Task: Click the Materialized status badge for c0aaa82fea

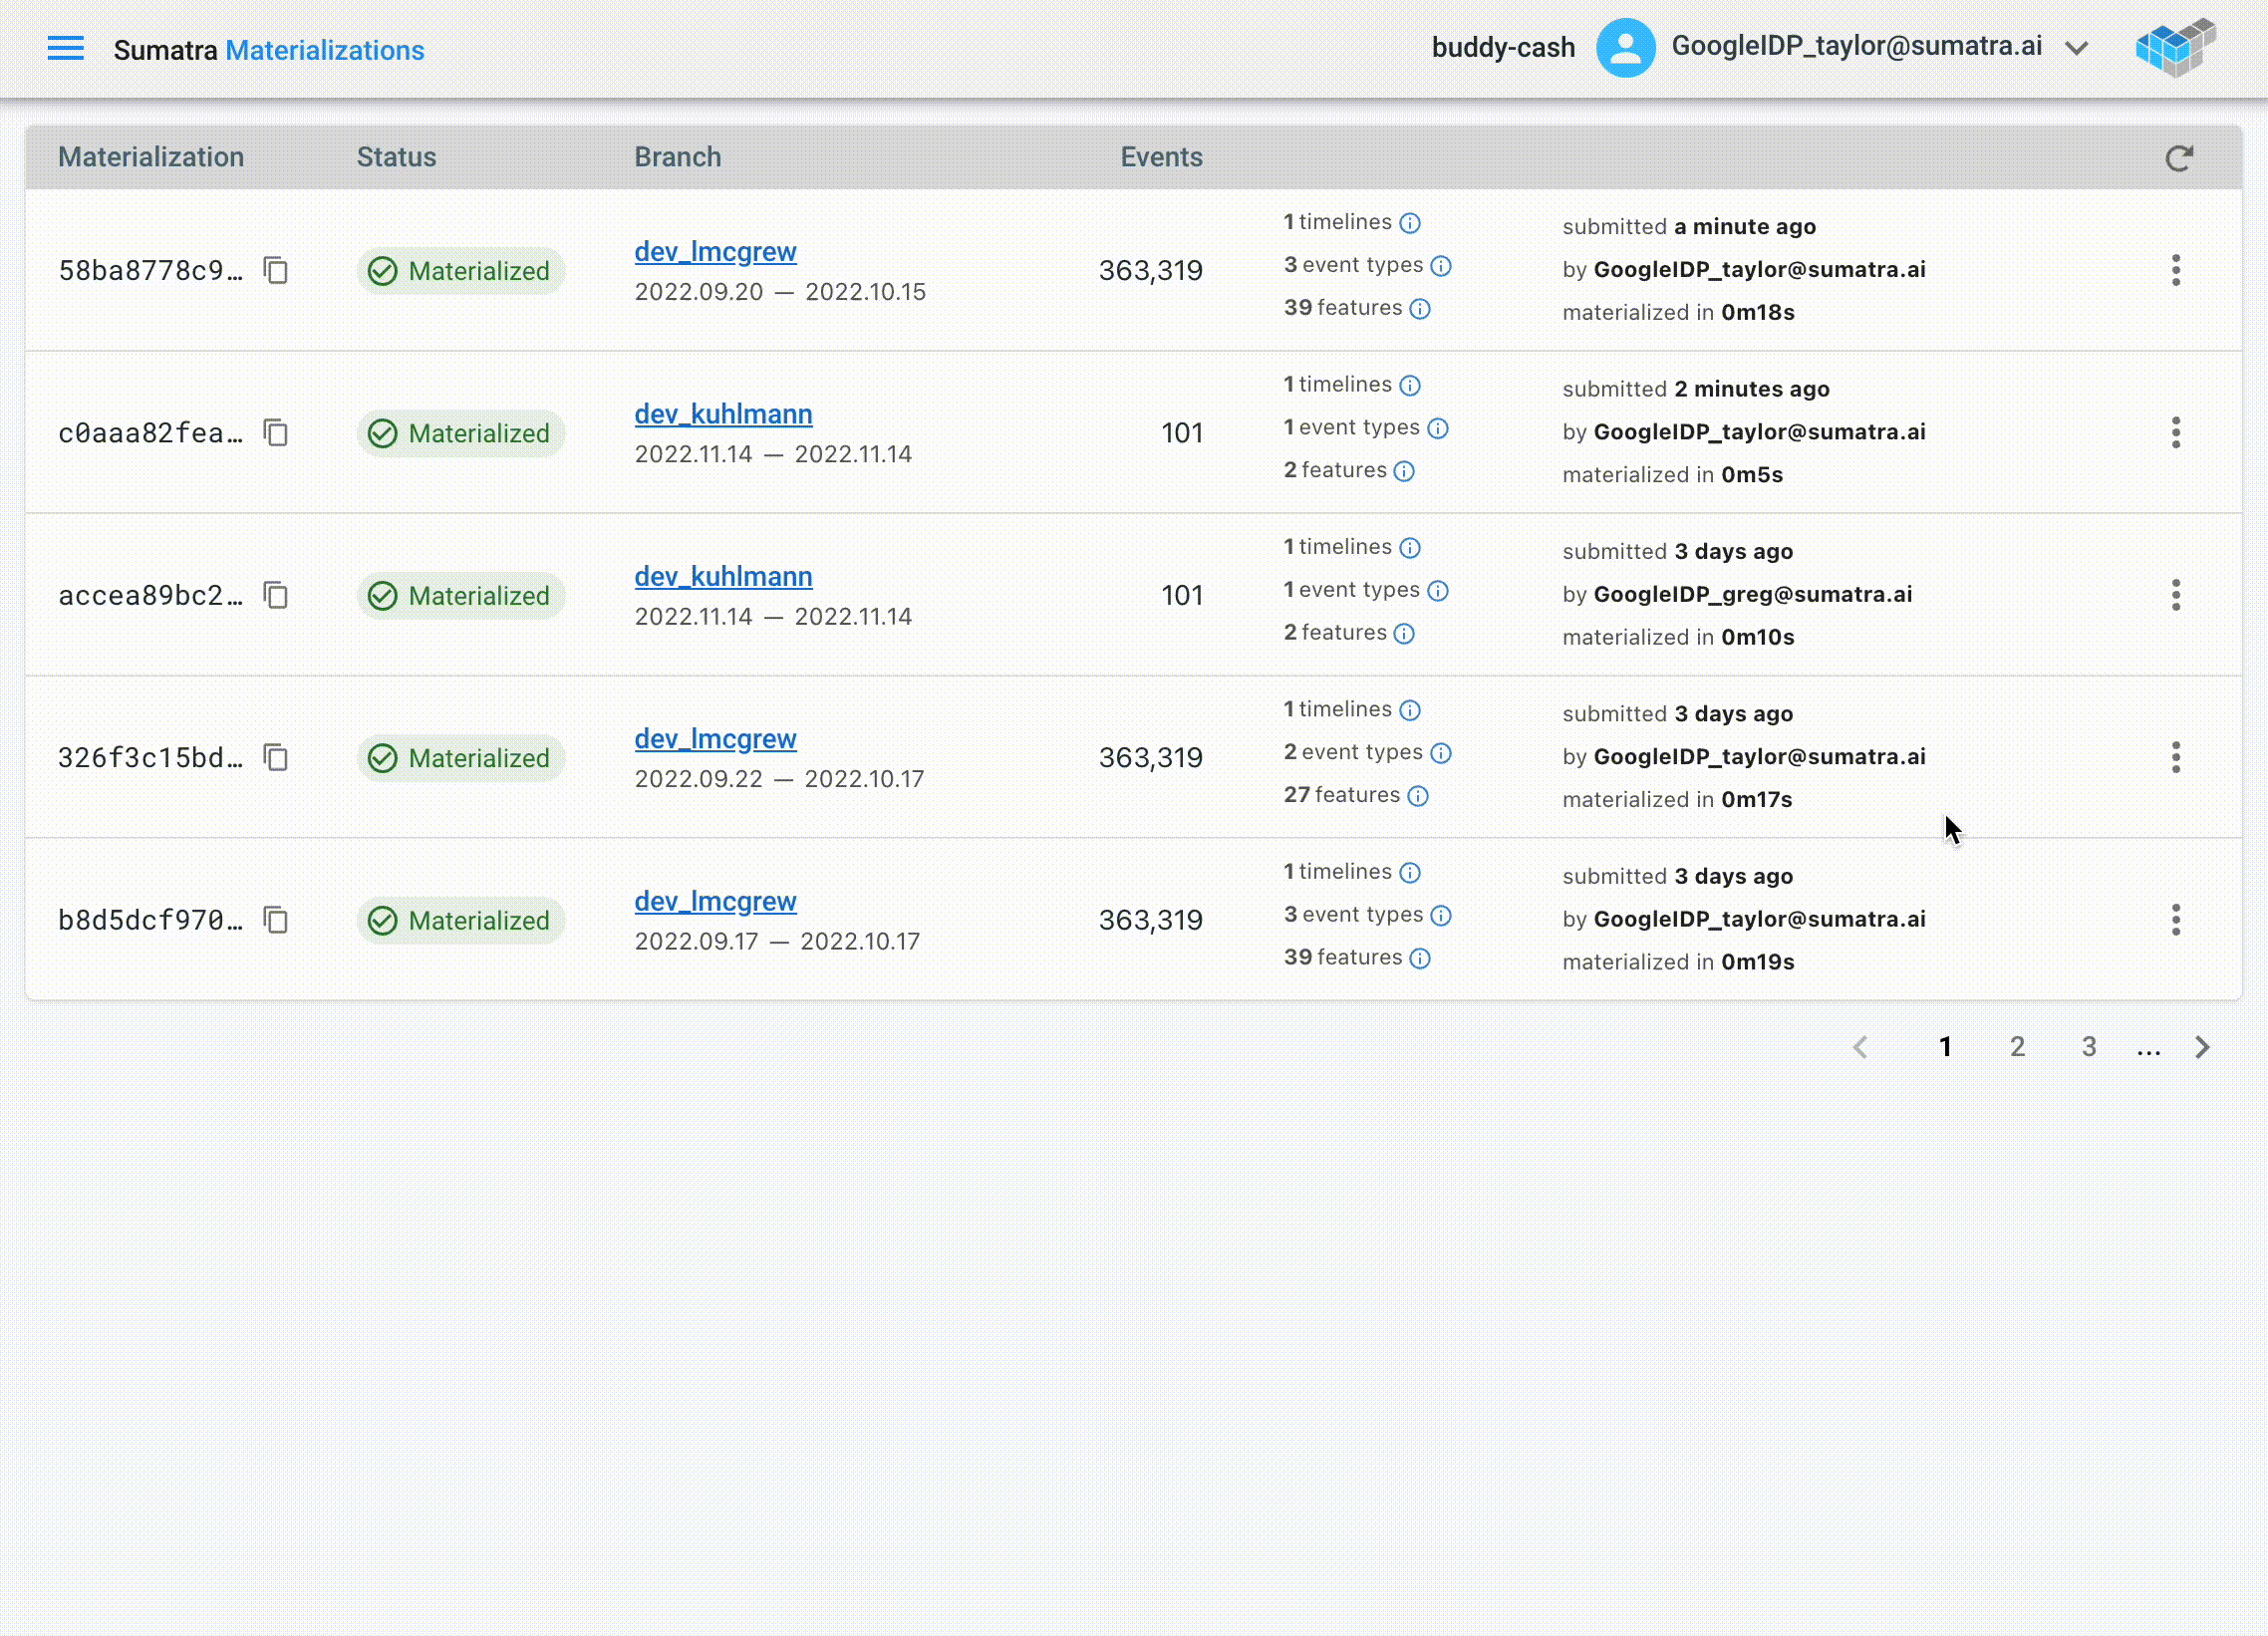Action: tap(460, 433)
